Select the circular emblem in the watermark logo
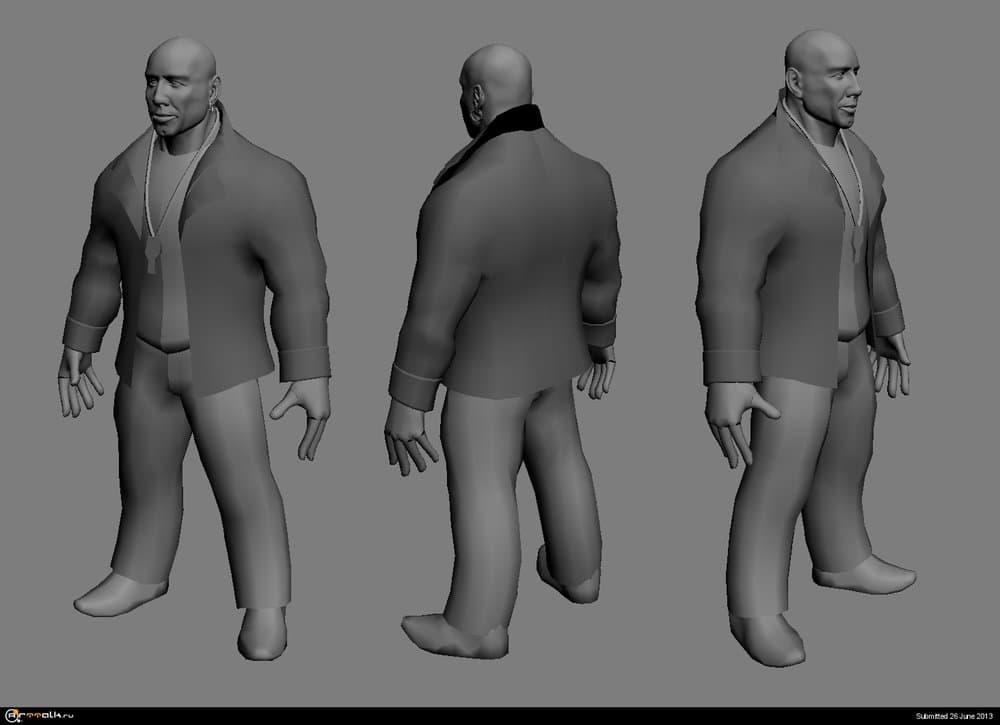 point(10,715)
